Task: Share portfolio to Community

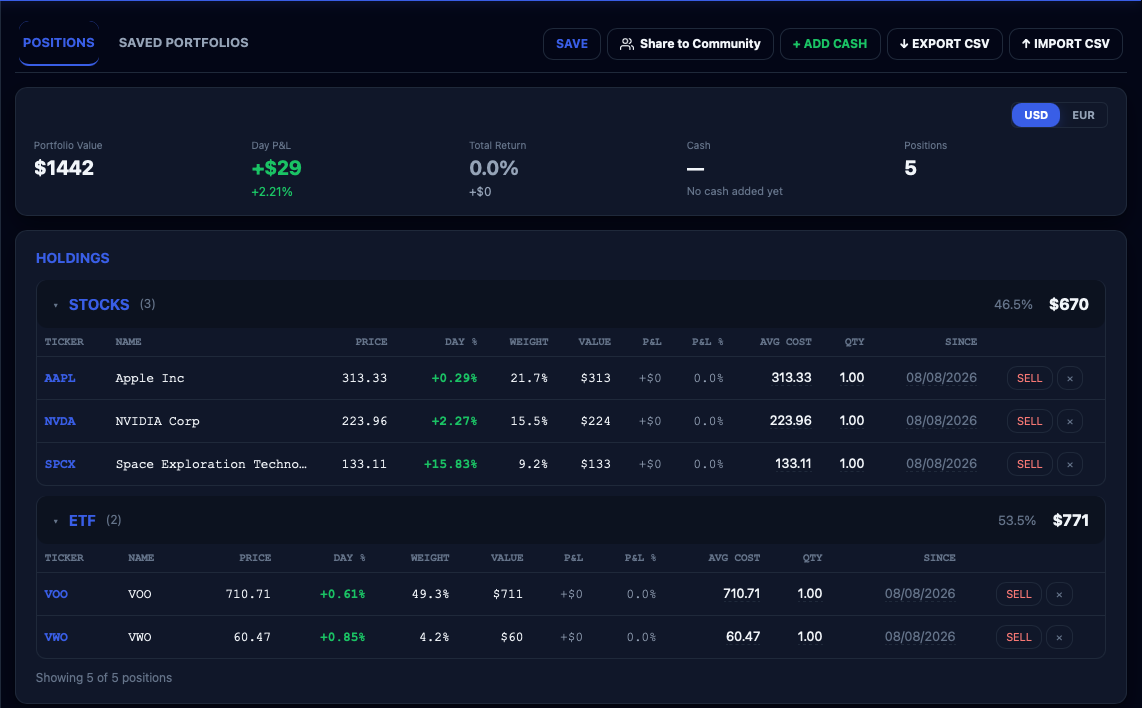Action: click(x=690, y=44)
